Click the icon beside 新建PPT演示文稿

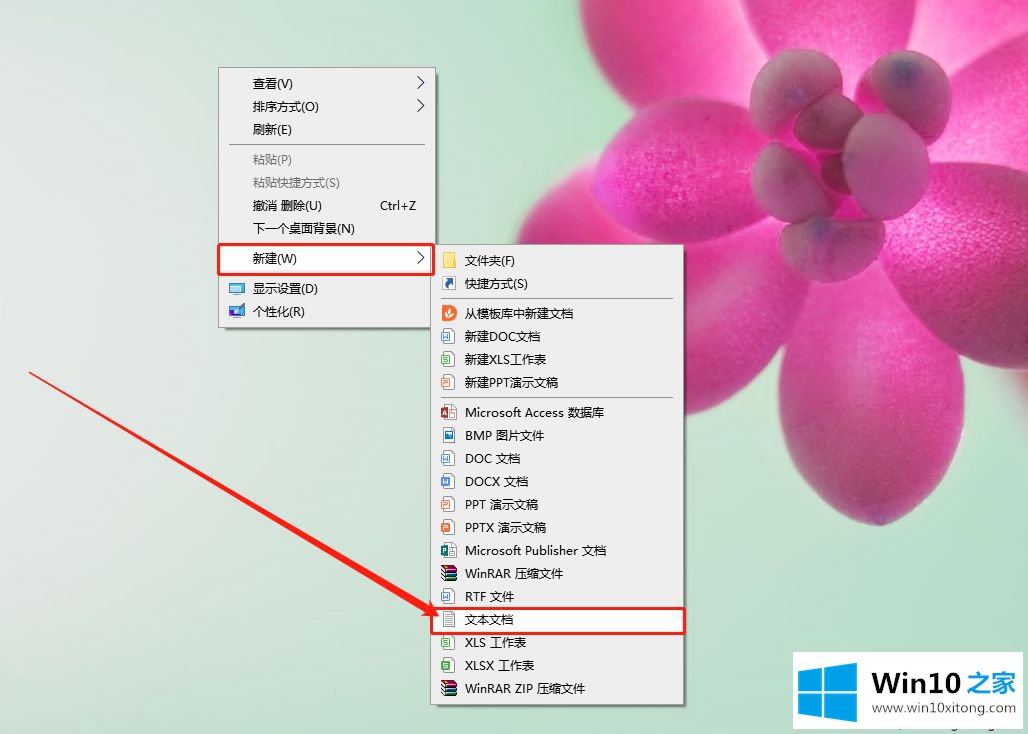pyautogui.click(x=448, y=382)
